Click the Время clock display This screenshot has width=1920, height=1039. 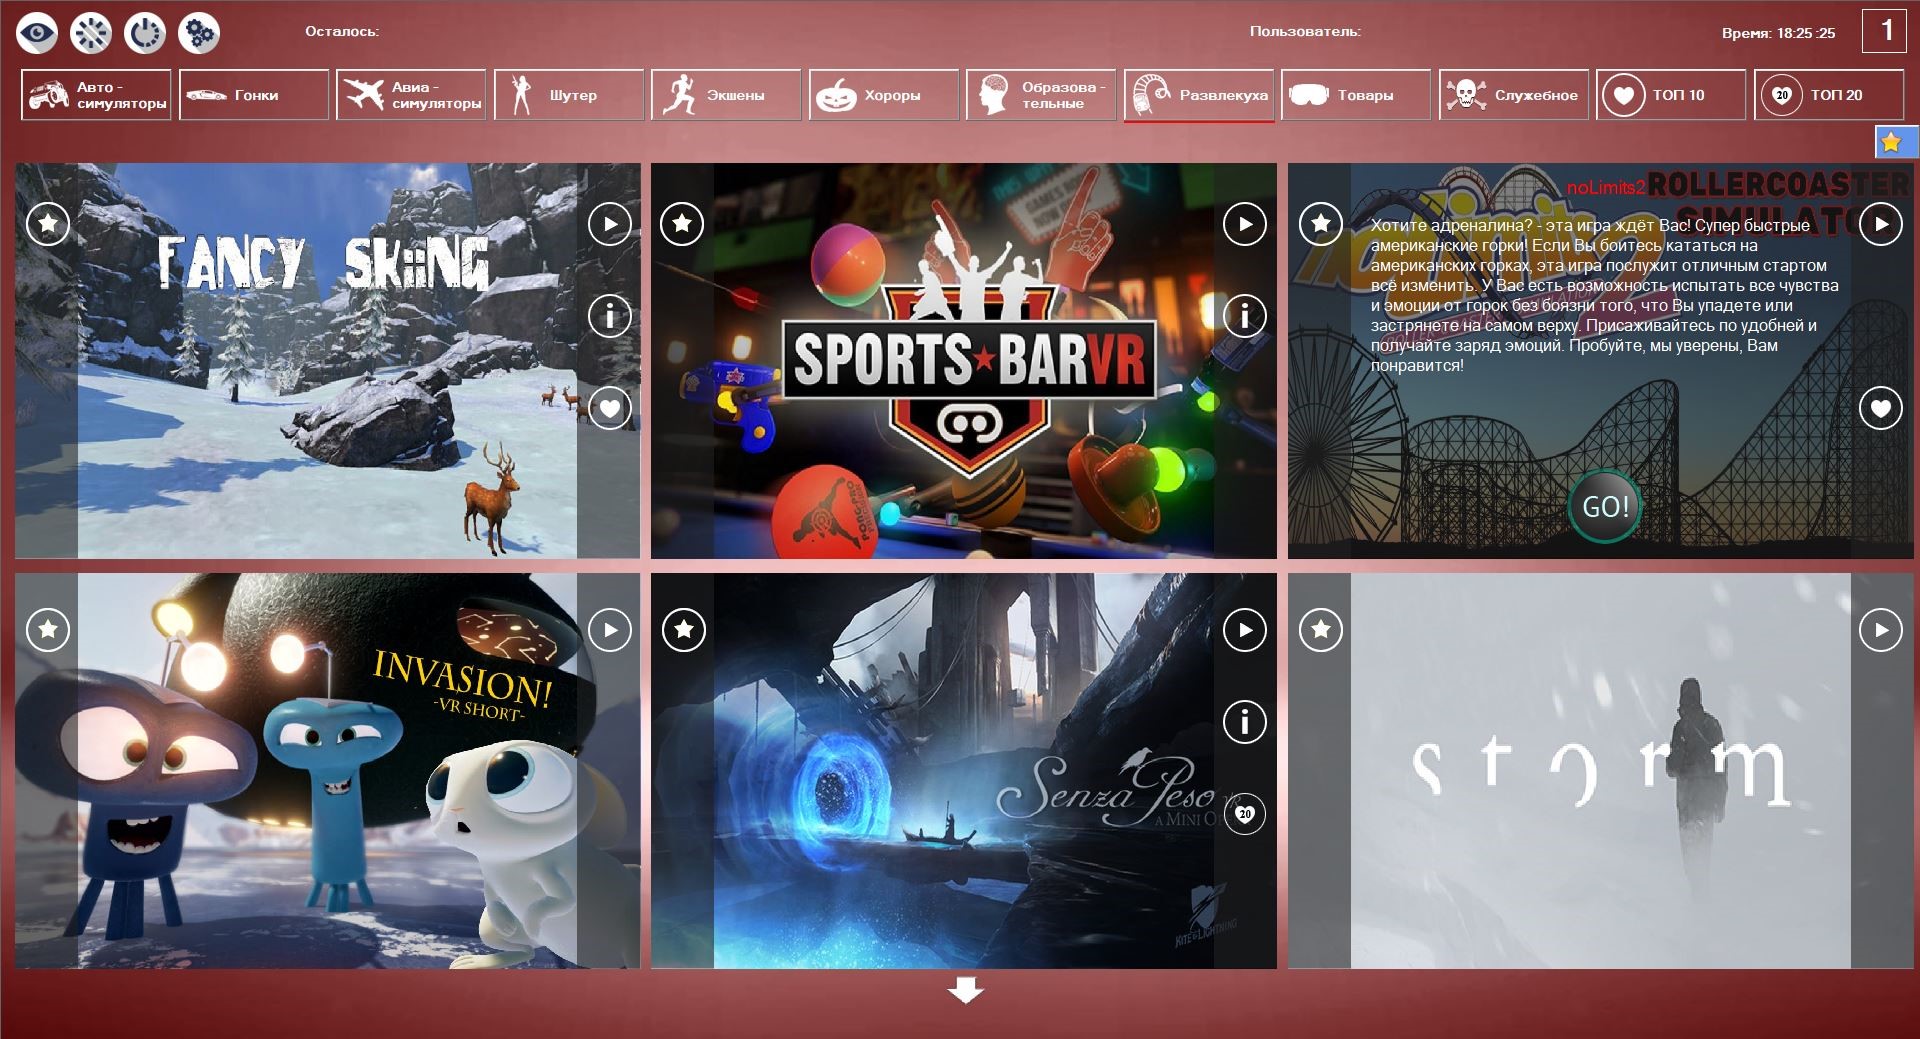[x=1778, y=33]
